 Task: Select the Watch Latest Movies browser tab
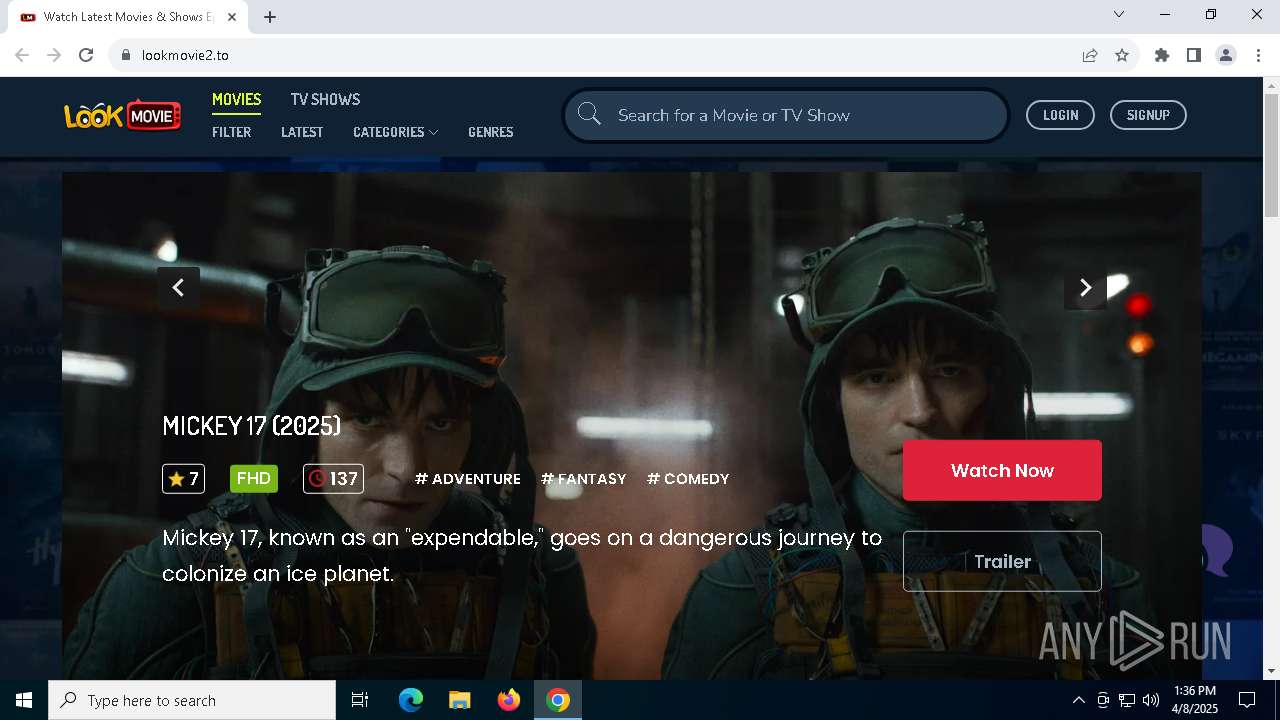click(x=128, y=17)
